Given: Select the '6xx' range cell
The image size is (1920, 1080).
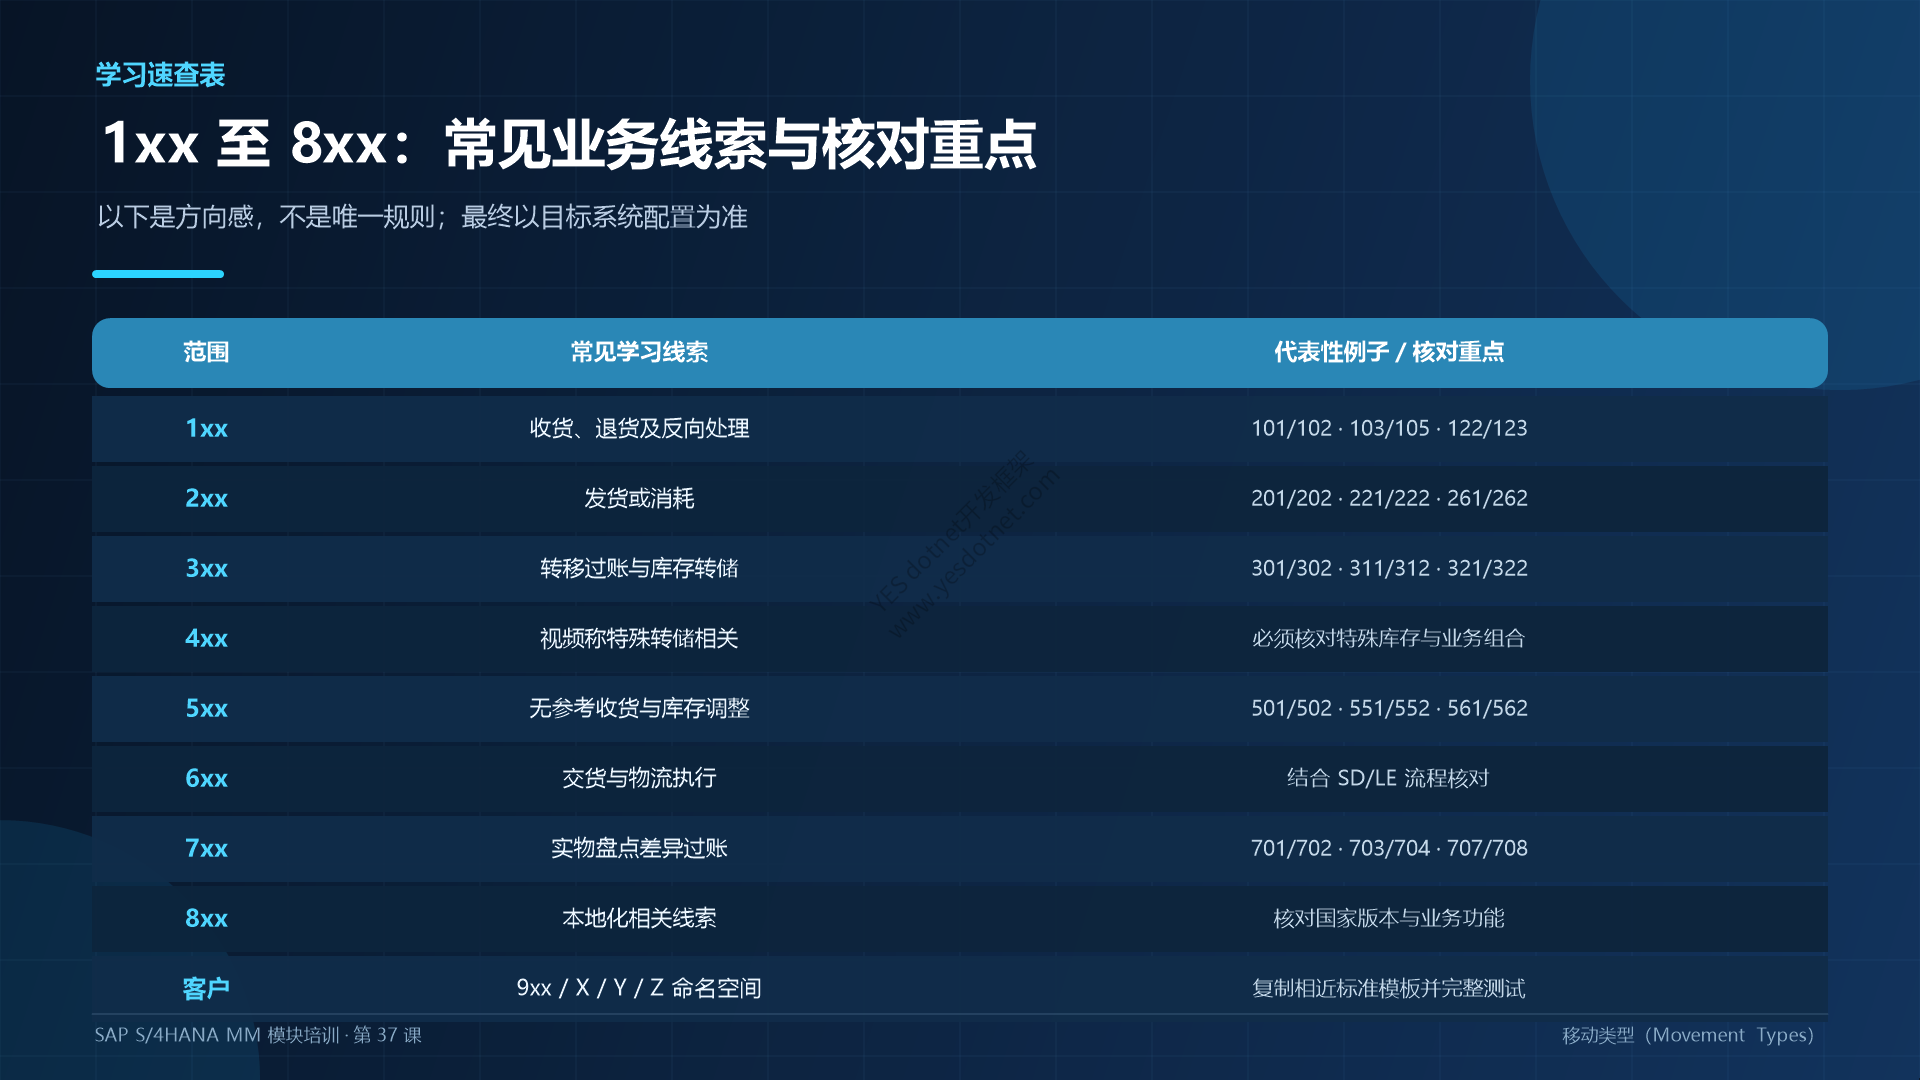Looking at the screenshot, I should point(206,778).
